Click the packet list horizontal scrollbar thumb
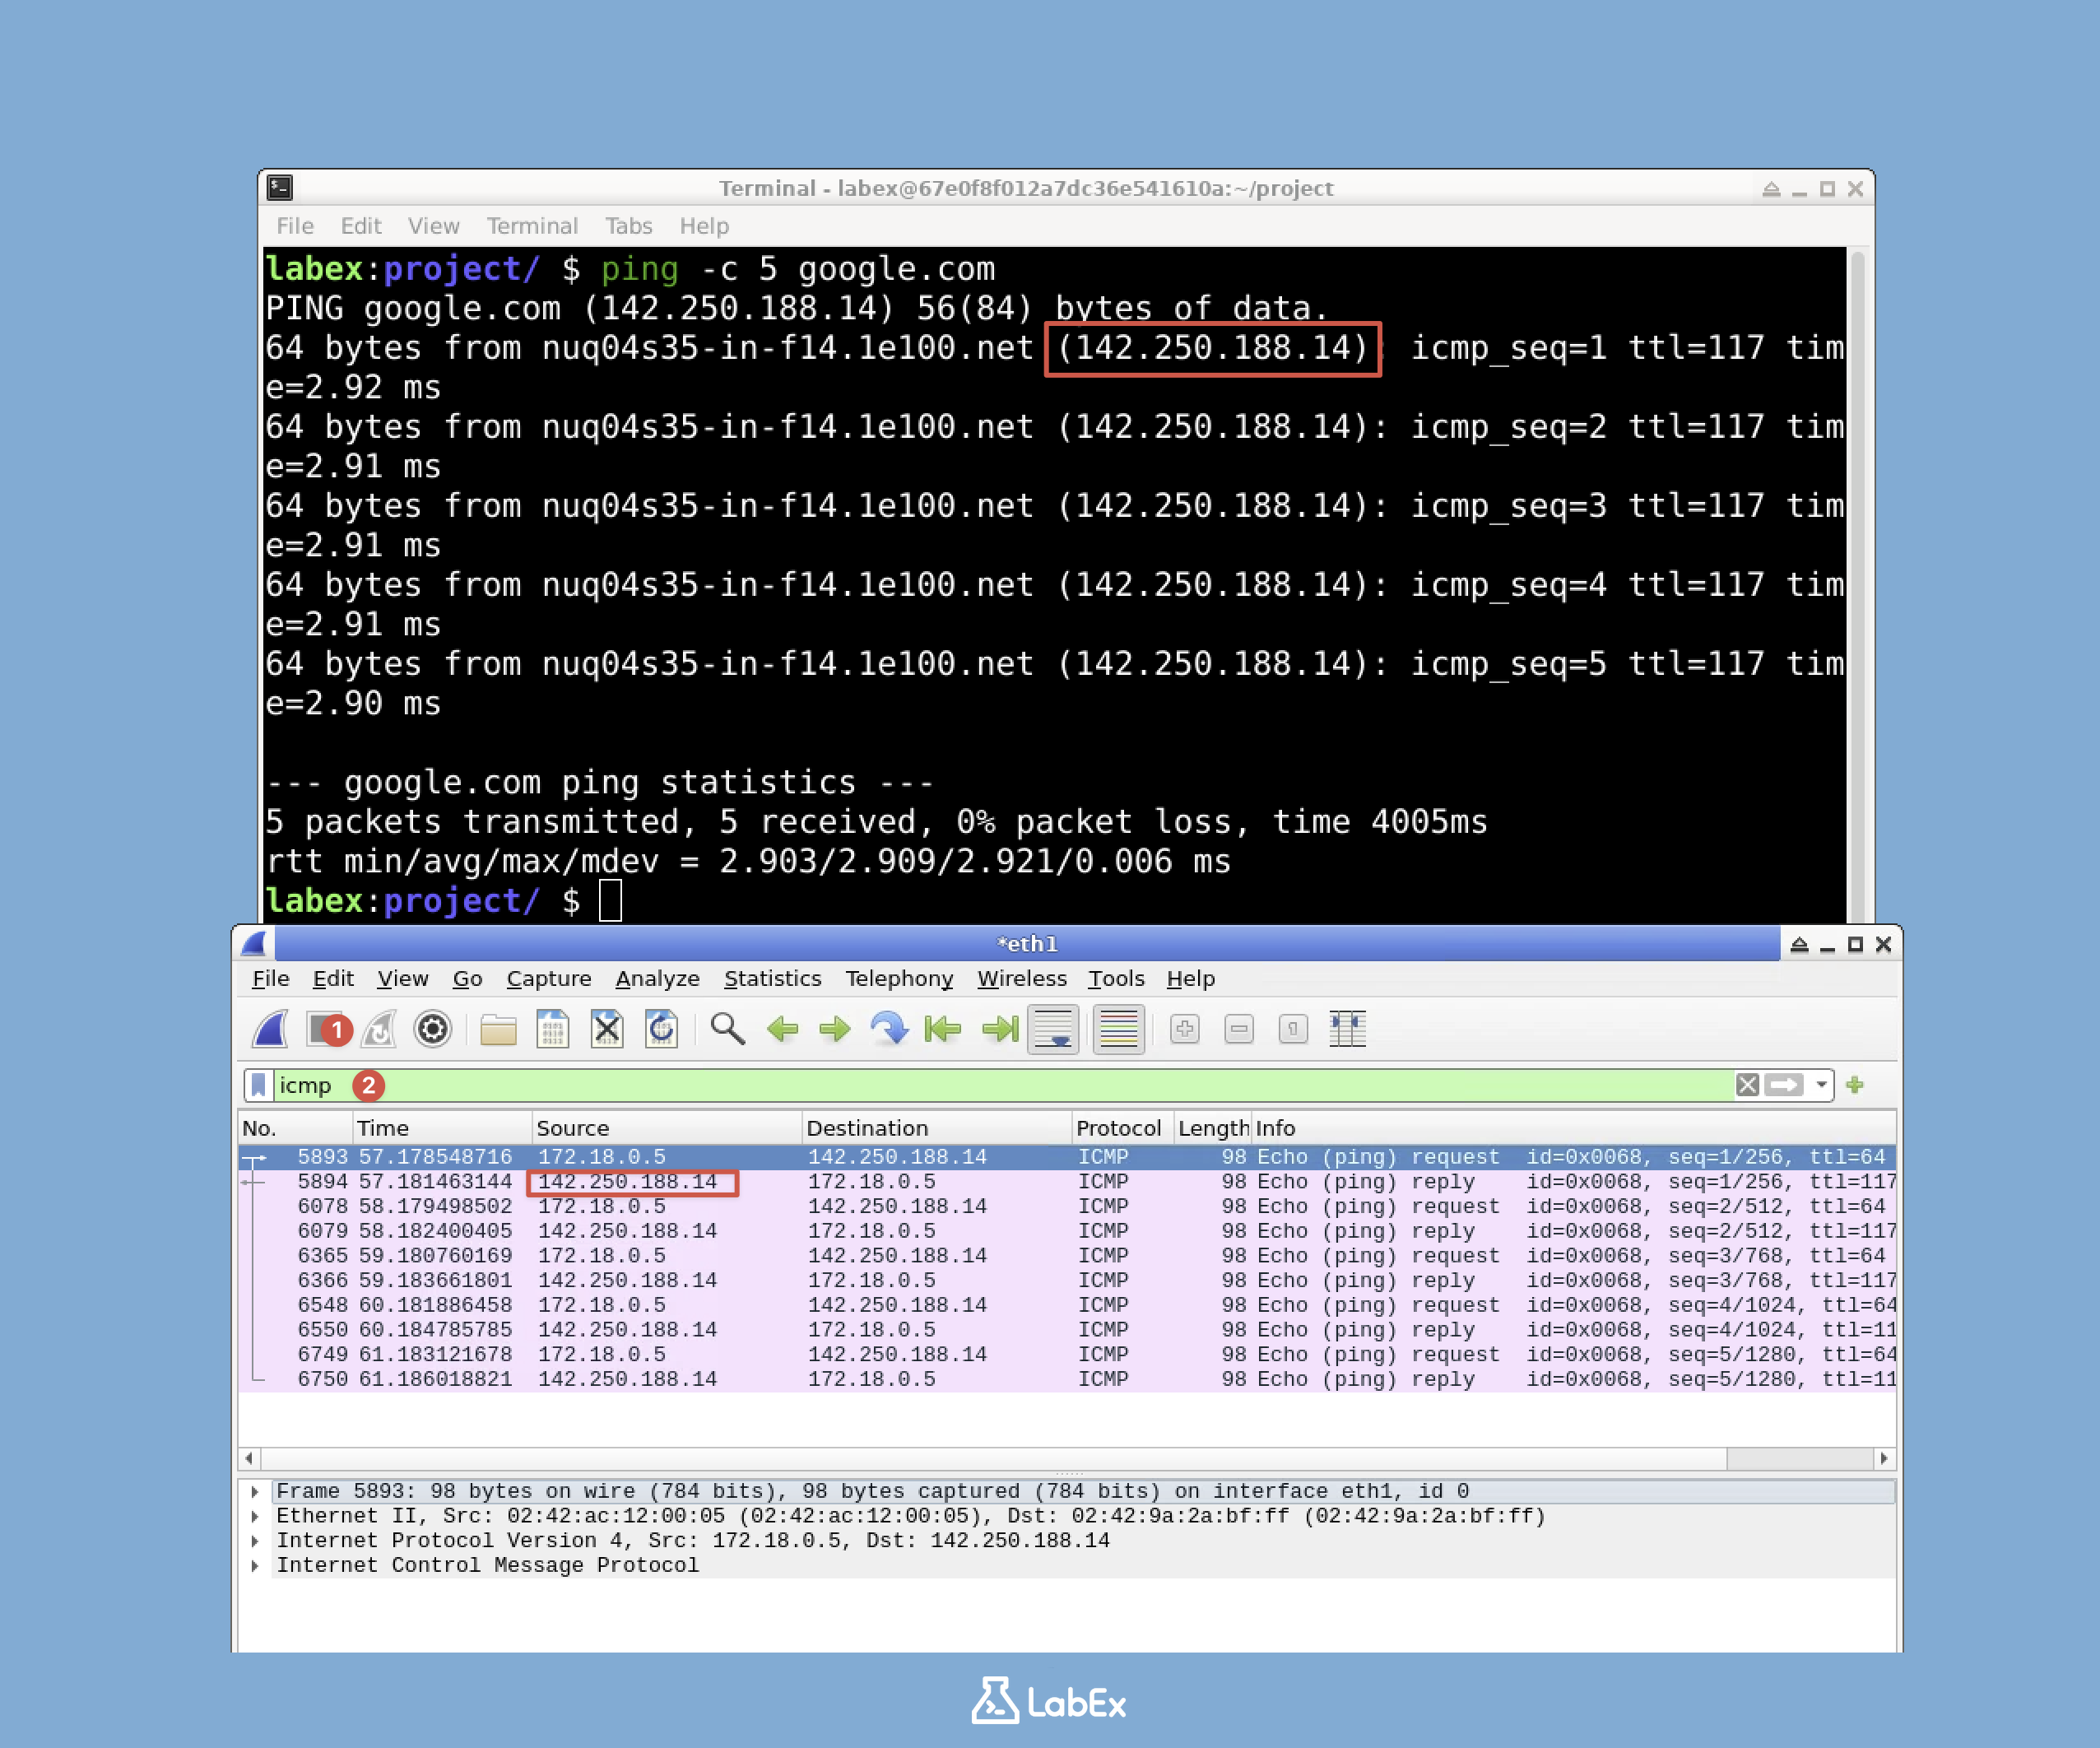Viewport: 2100px width, 1748px height. click(993, 1458)
